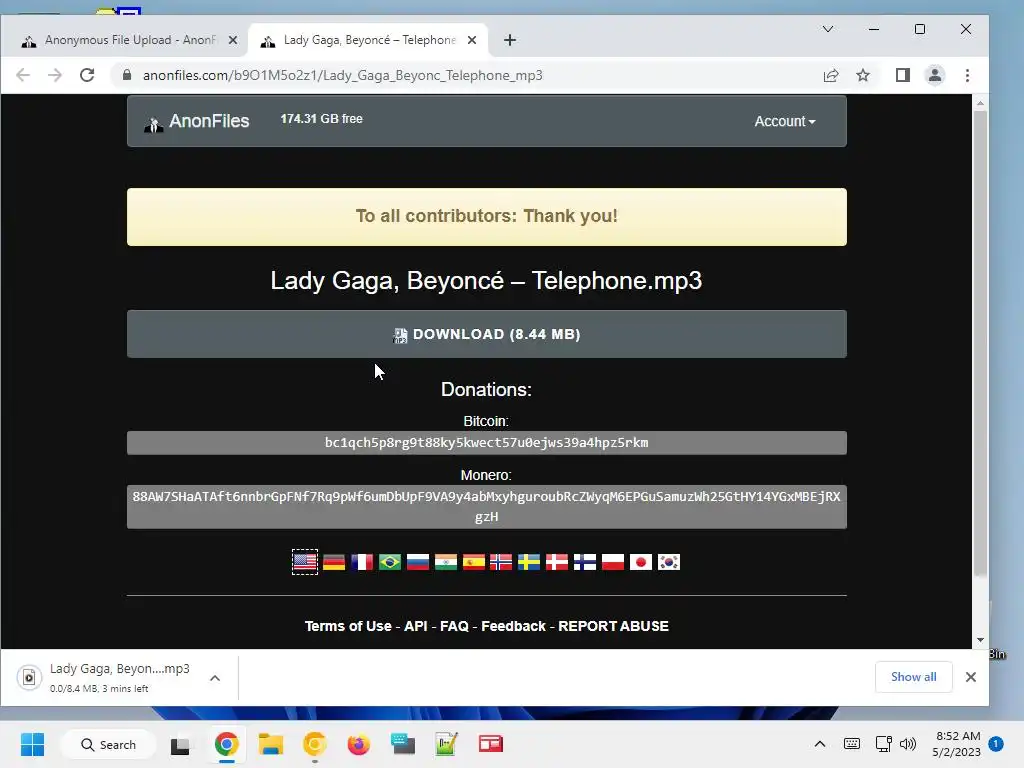This screenshot has width=1024, height=768.
Task: Click the taskbar Search box
Action: point(108,744)
